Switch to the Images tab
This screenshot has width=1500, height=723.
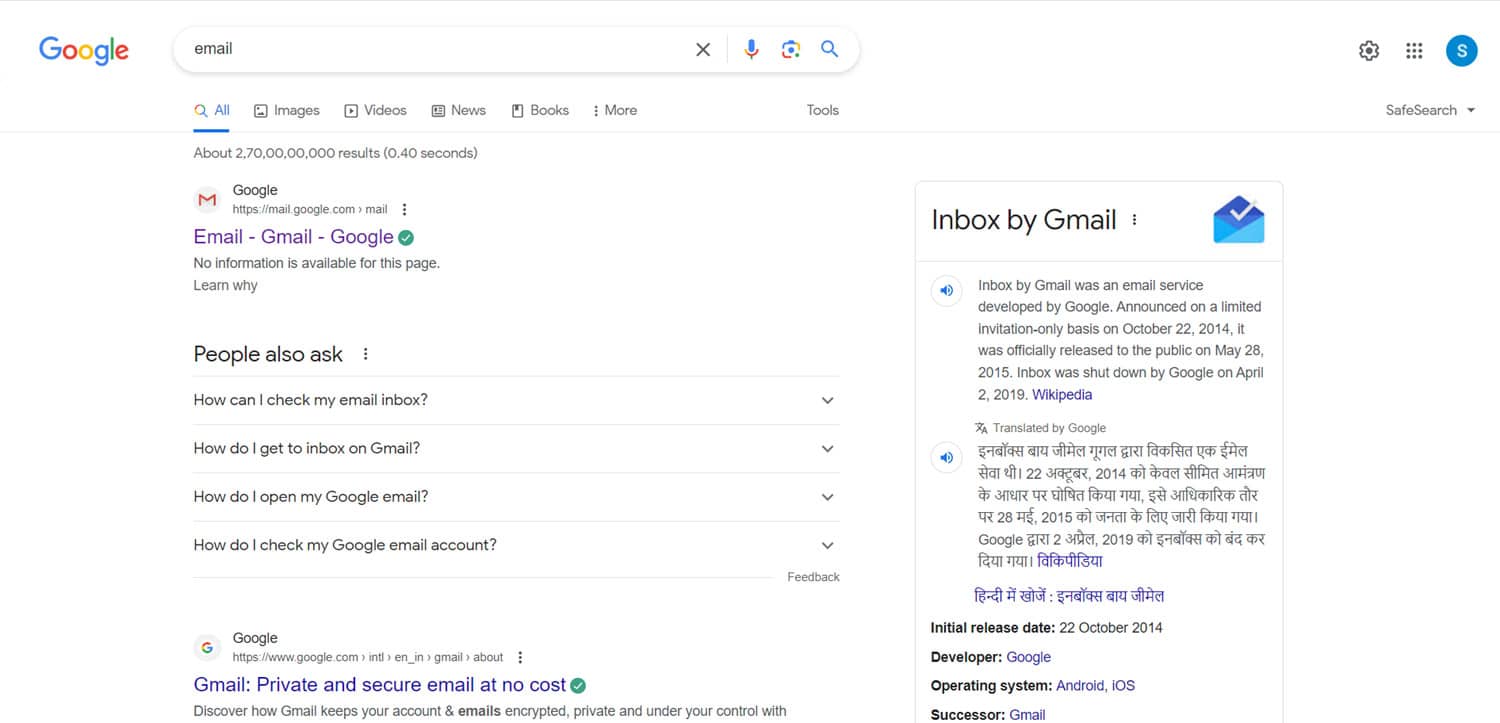point(287,111)
